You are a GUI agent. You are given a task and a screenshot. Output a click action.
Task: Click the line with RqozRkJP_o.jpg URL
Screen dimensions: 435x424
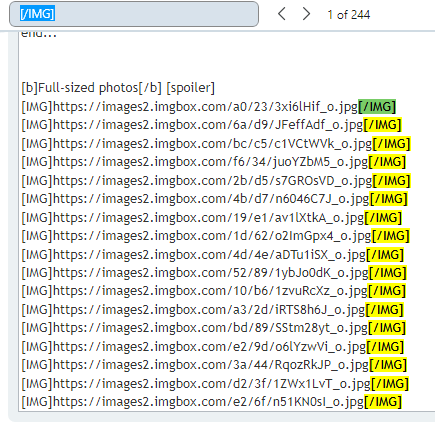[214, 365]
